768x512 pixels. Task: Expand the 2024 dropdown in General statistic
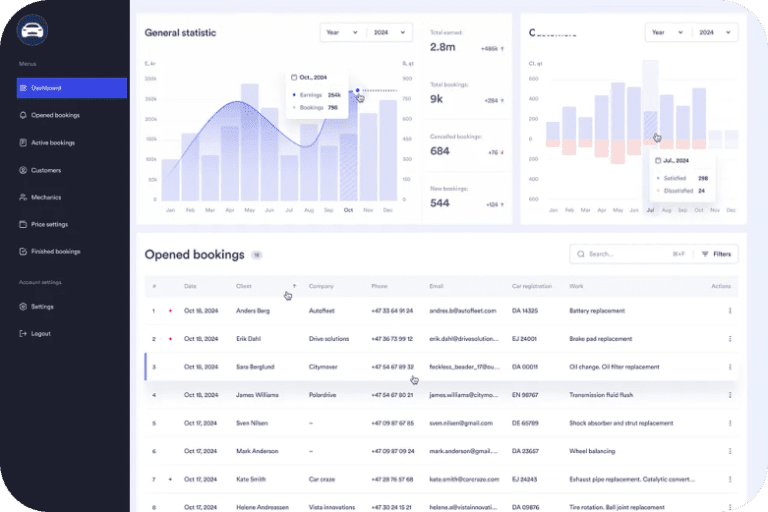point(389,32)
